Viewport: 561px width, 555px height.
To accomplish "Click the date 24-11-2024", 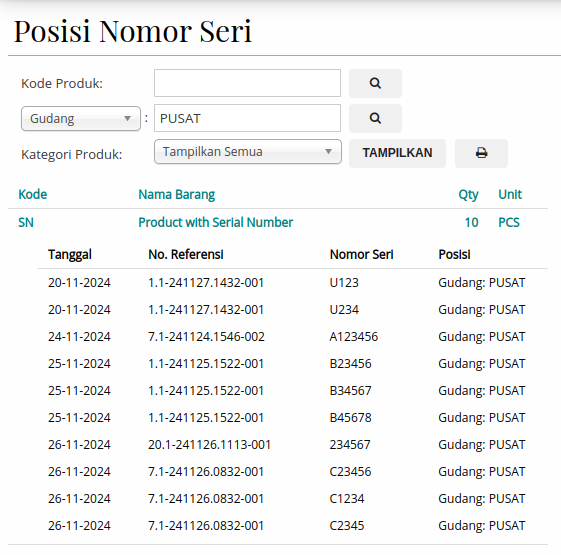I will click(79, 337).
